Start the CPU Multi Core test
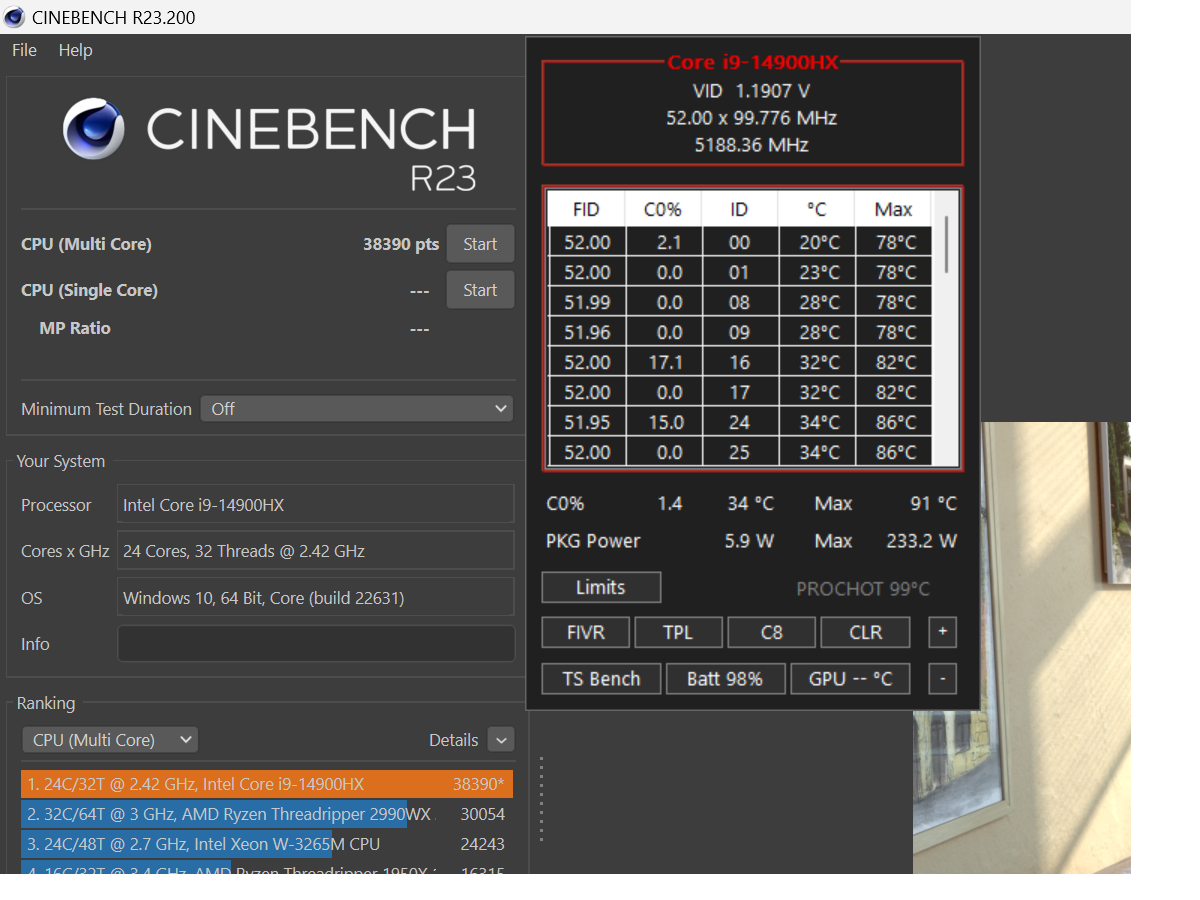Screen dimensions: 1200x900 click(x=480, y=244)
